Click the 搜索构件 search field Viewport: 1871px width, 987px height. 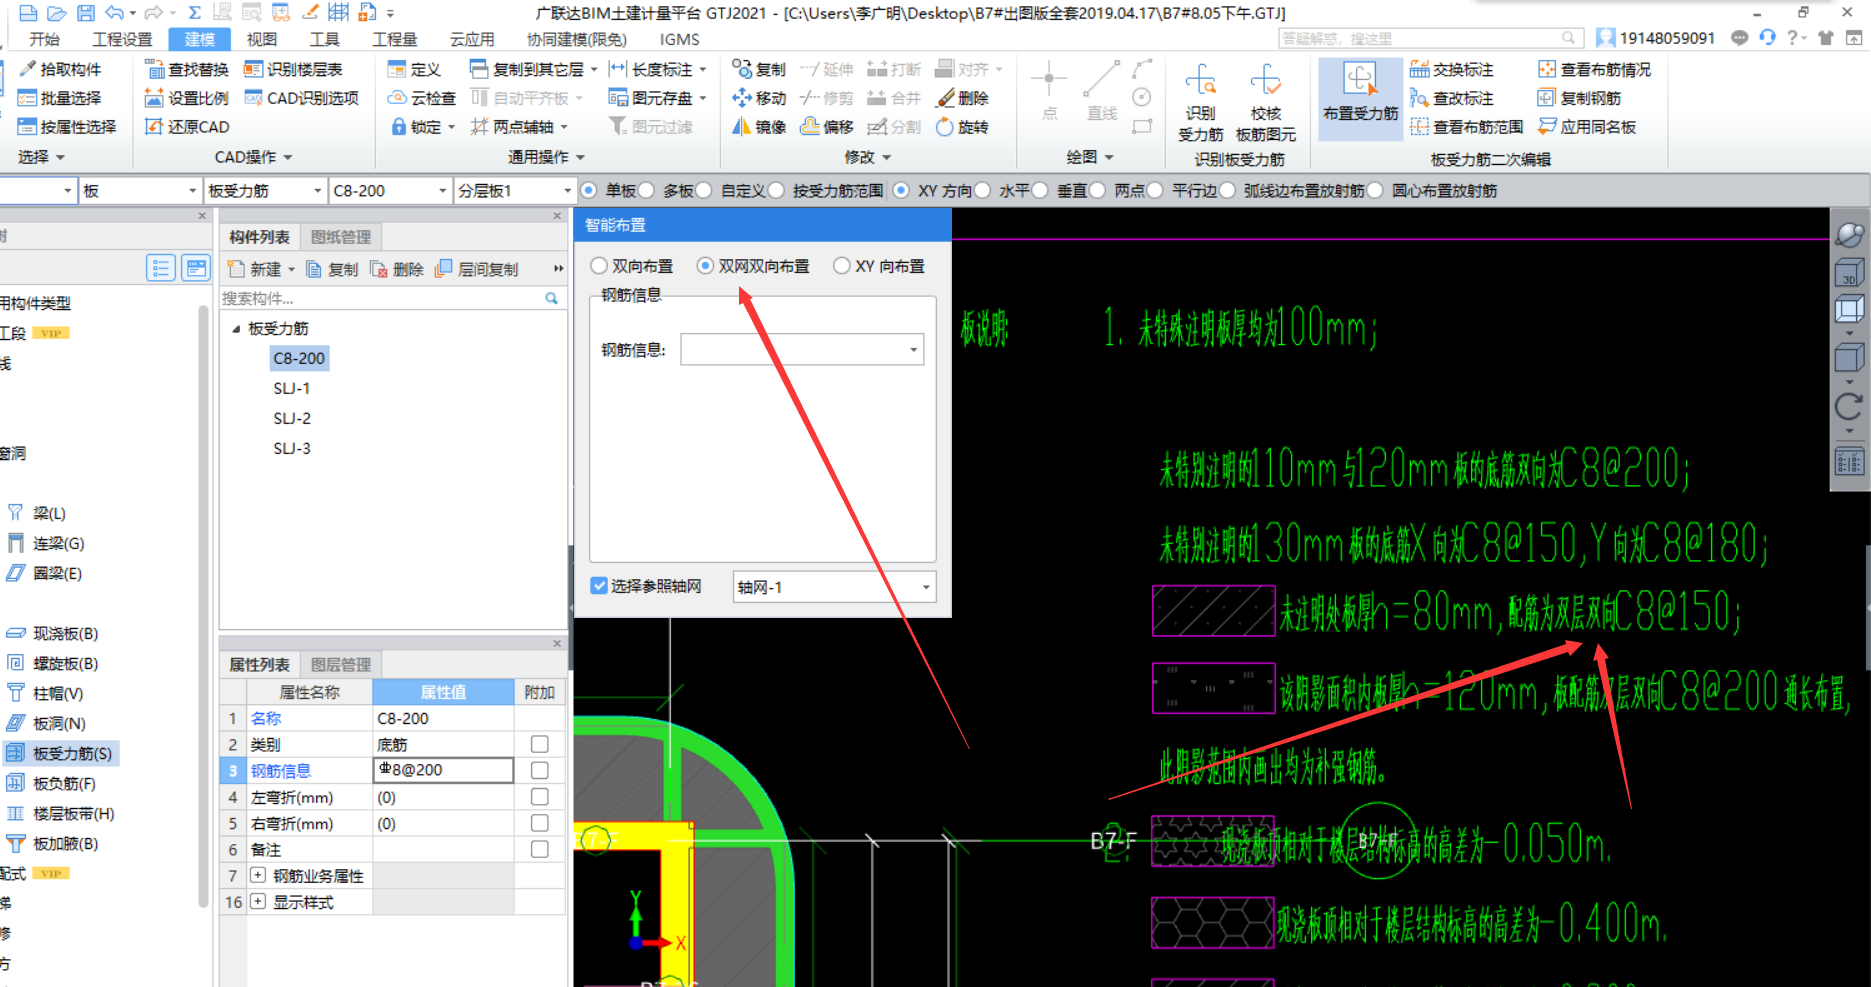[390, 298]
